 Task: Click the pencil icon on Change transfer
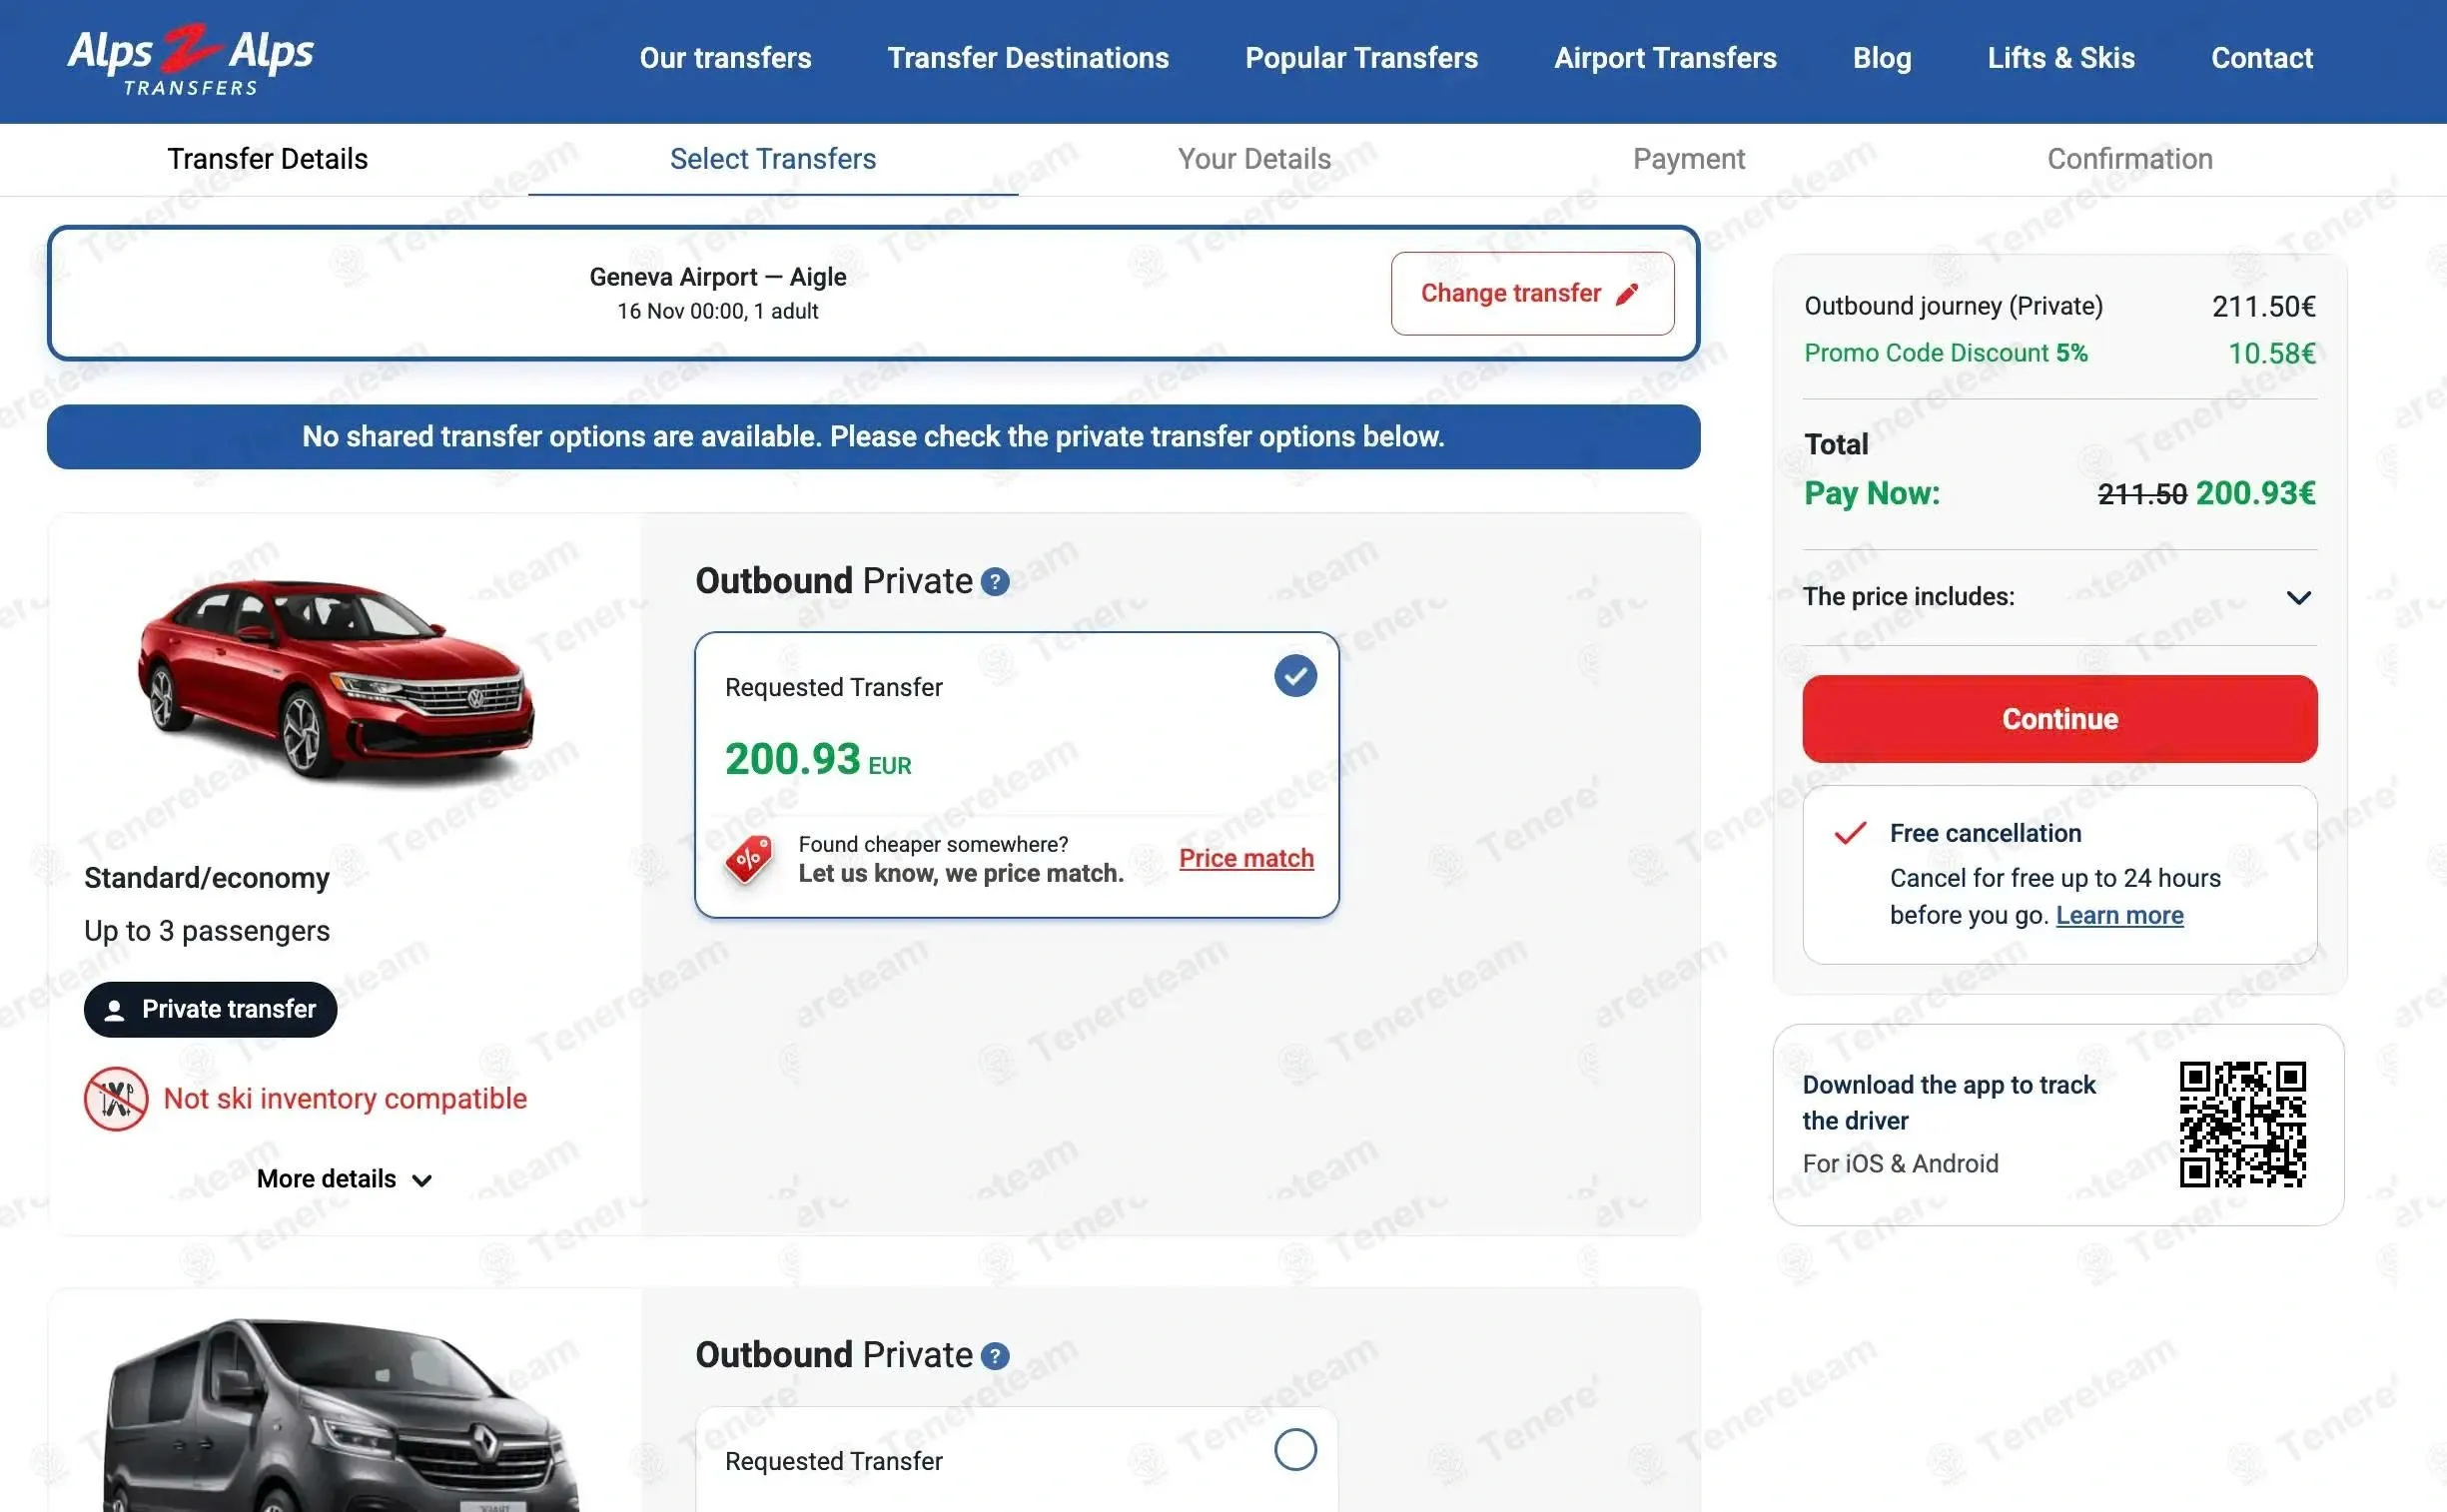(1627, 294)
